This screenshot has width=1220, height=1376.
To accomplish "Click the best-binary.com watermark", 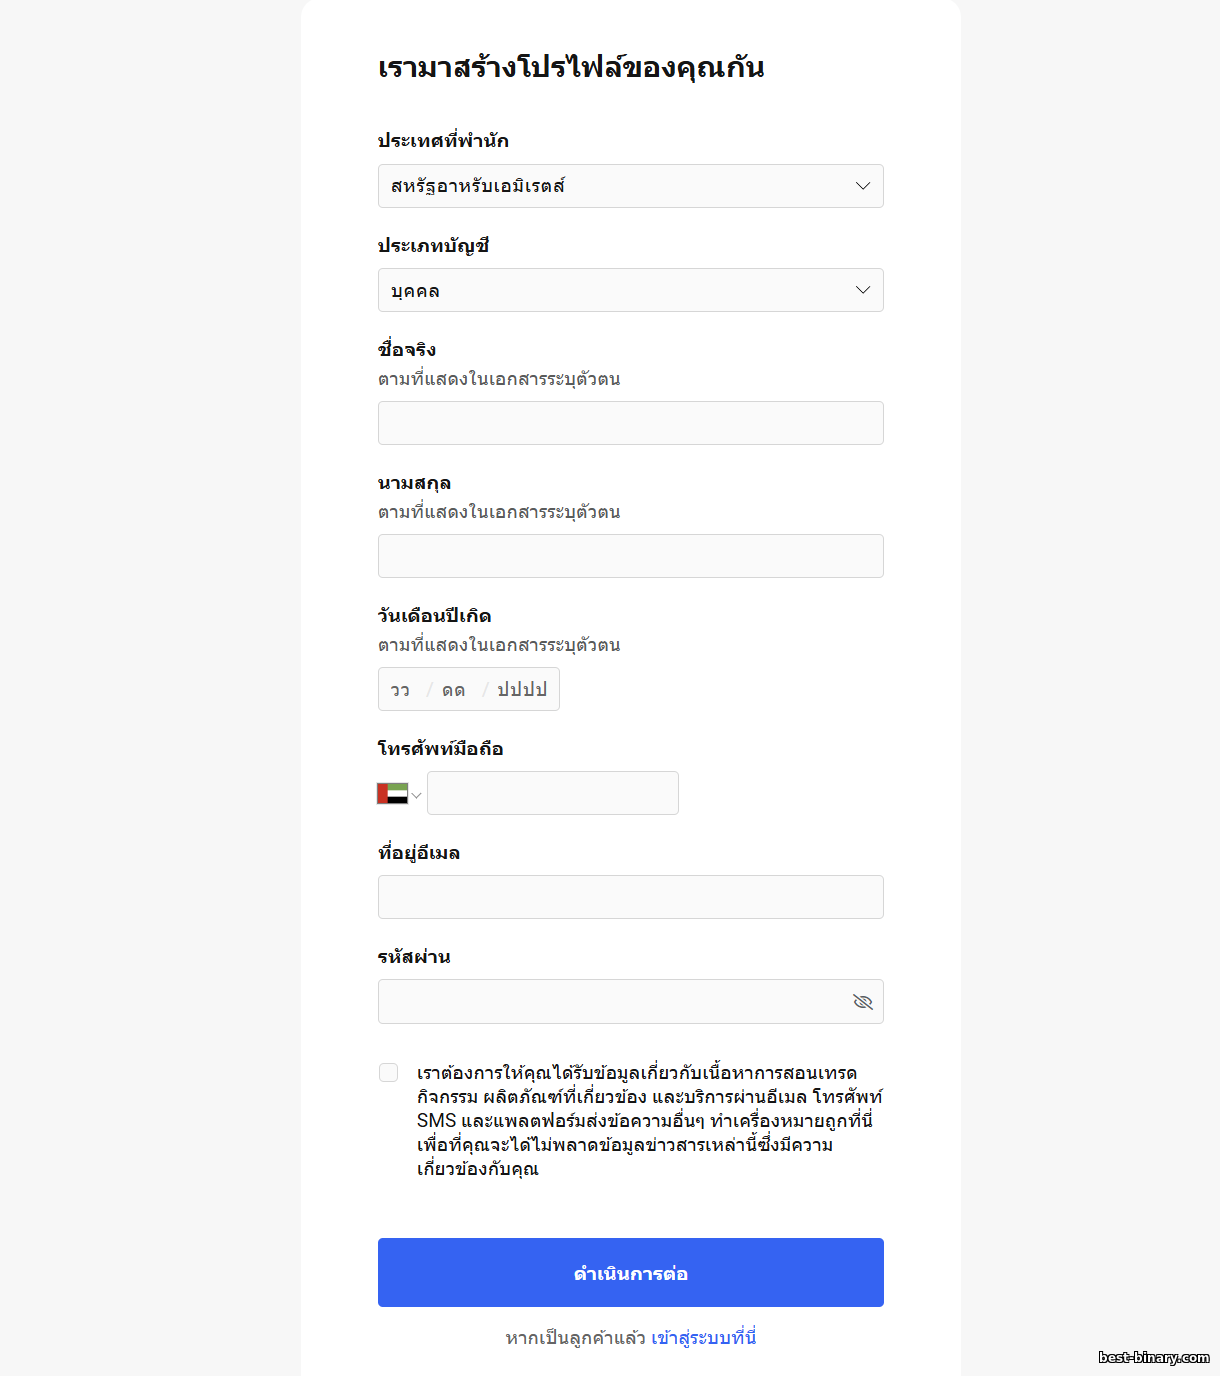I will (x=1153, y=1358).
